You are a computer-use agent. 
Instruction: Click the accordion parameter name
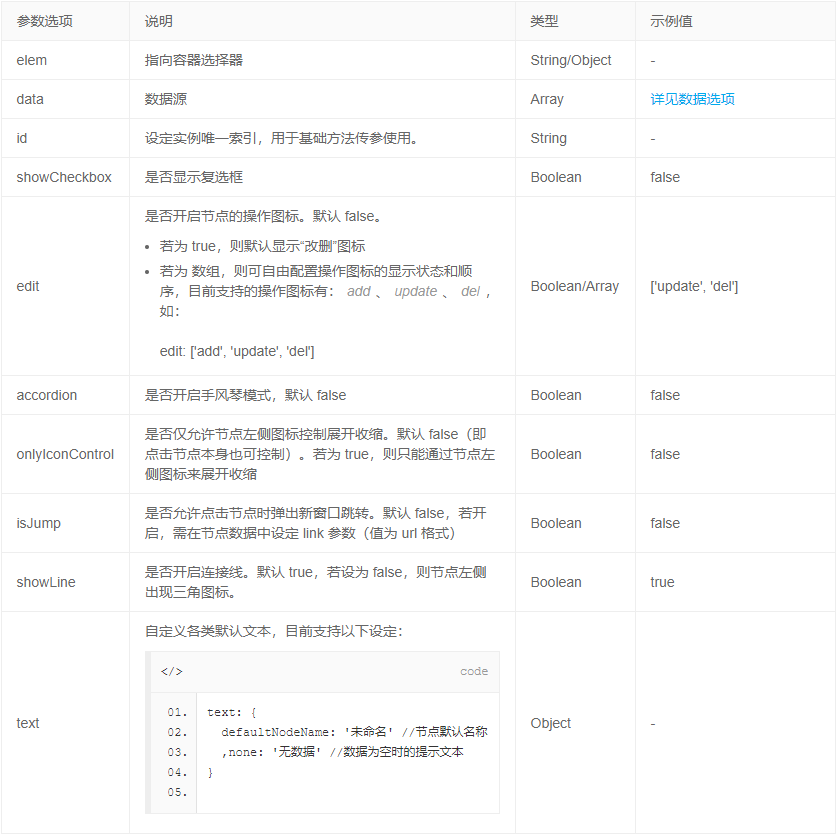[x=46, y=395]
